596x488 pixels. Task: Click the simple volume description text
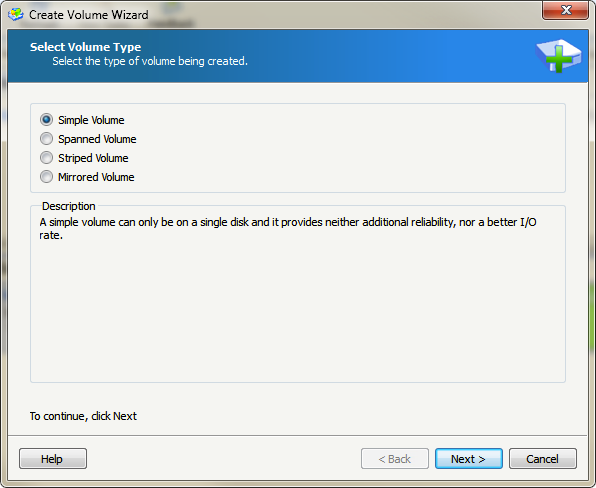(288, 228)
